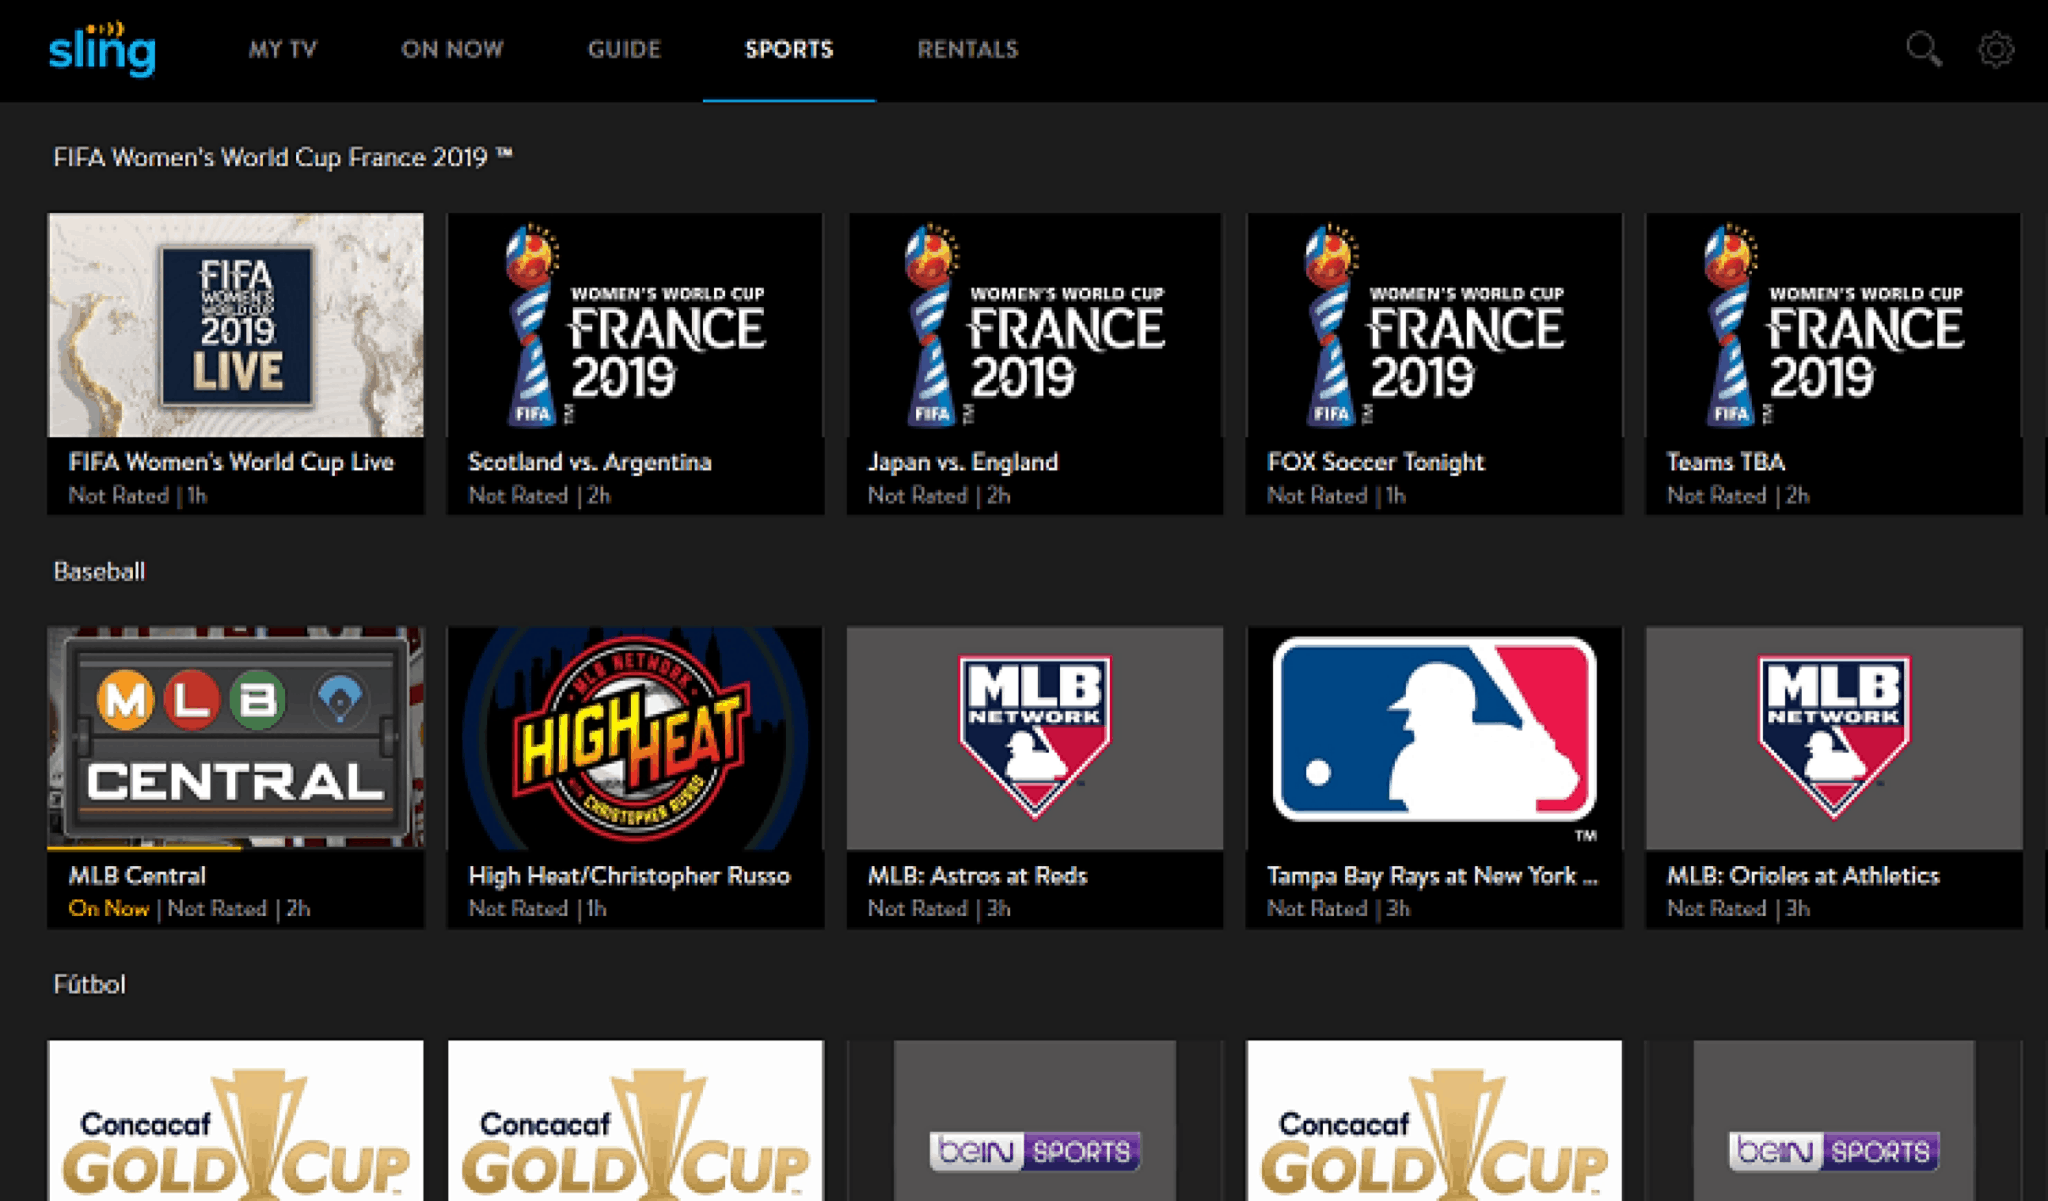Open FIFA Women's World Cup Live thumbnail
This screenshot has height=1201, width=2048.
point(236,325)
